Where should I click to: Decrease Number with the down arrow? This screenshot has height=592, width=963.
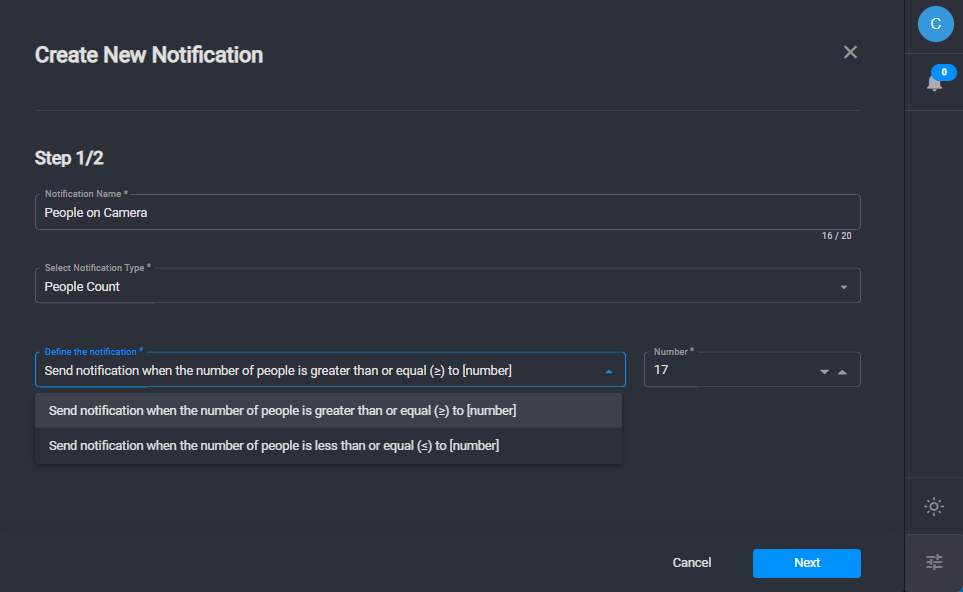(x=824, y=372)
